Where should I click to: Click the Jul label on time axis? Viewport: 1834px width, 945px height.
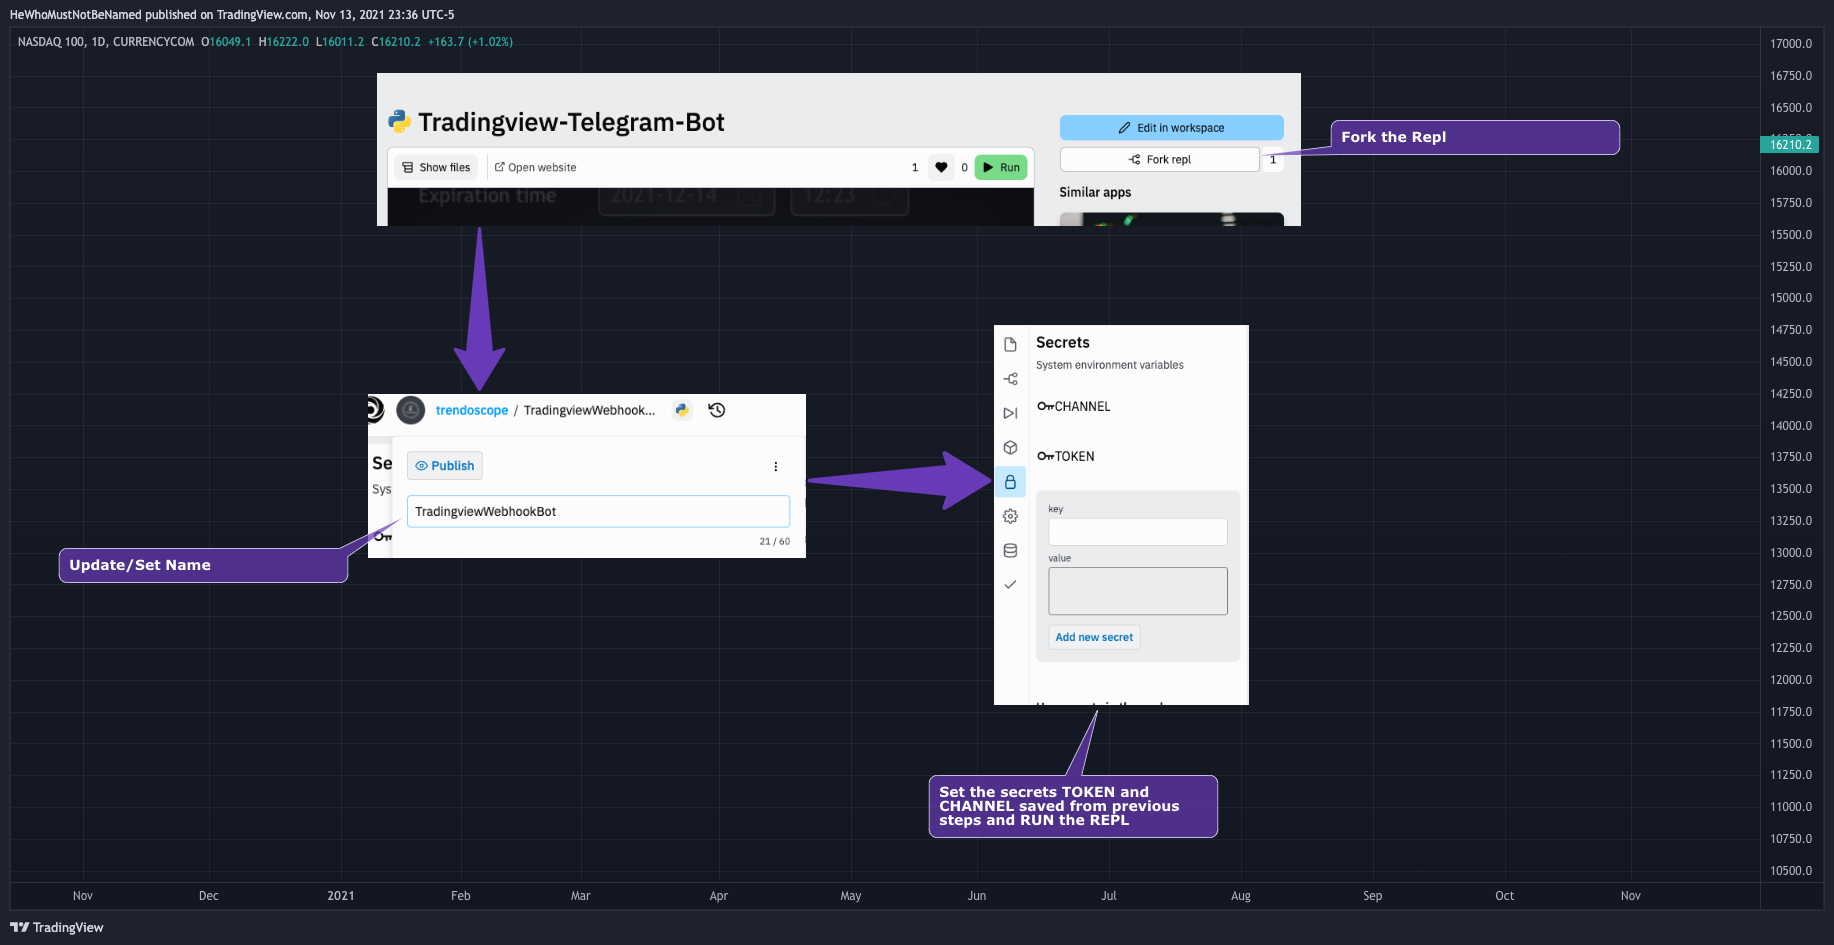1109,896
